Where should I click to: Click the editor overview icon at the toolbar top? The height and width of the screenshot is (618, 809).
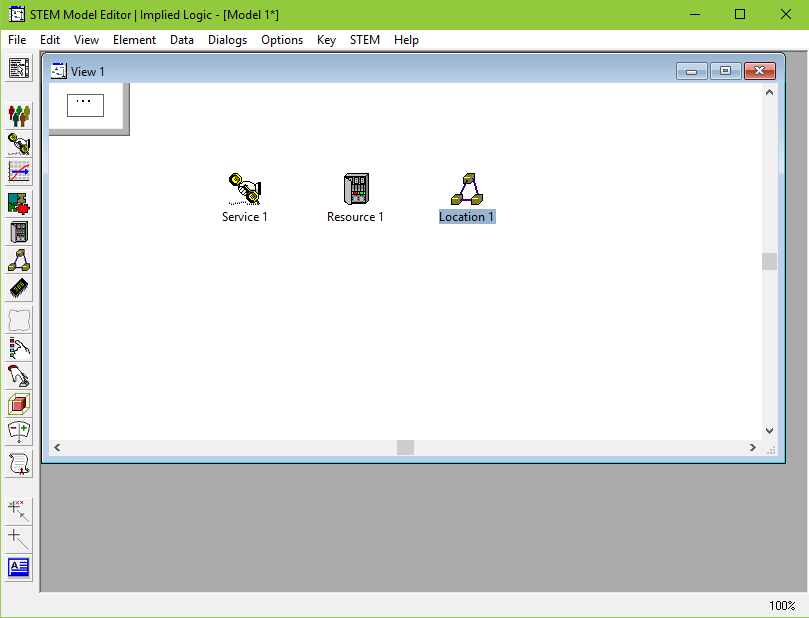[19, 68]
